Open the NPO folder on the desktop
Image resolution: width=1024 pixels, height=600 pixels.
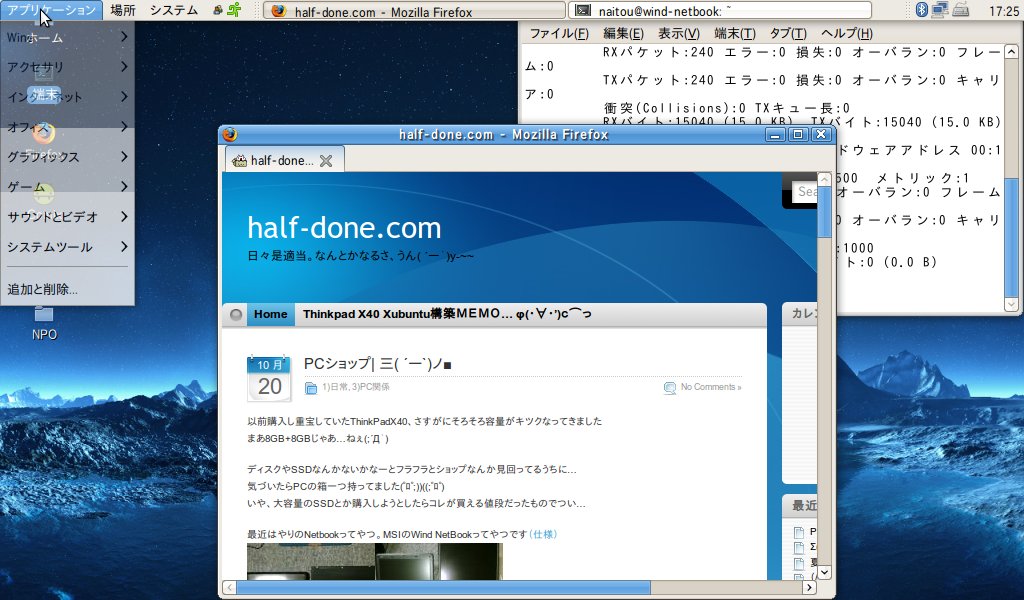tap(44, 323)
